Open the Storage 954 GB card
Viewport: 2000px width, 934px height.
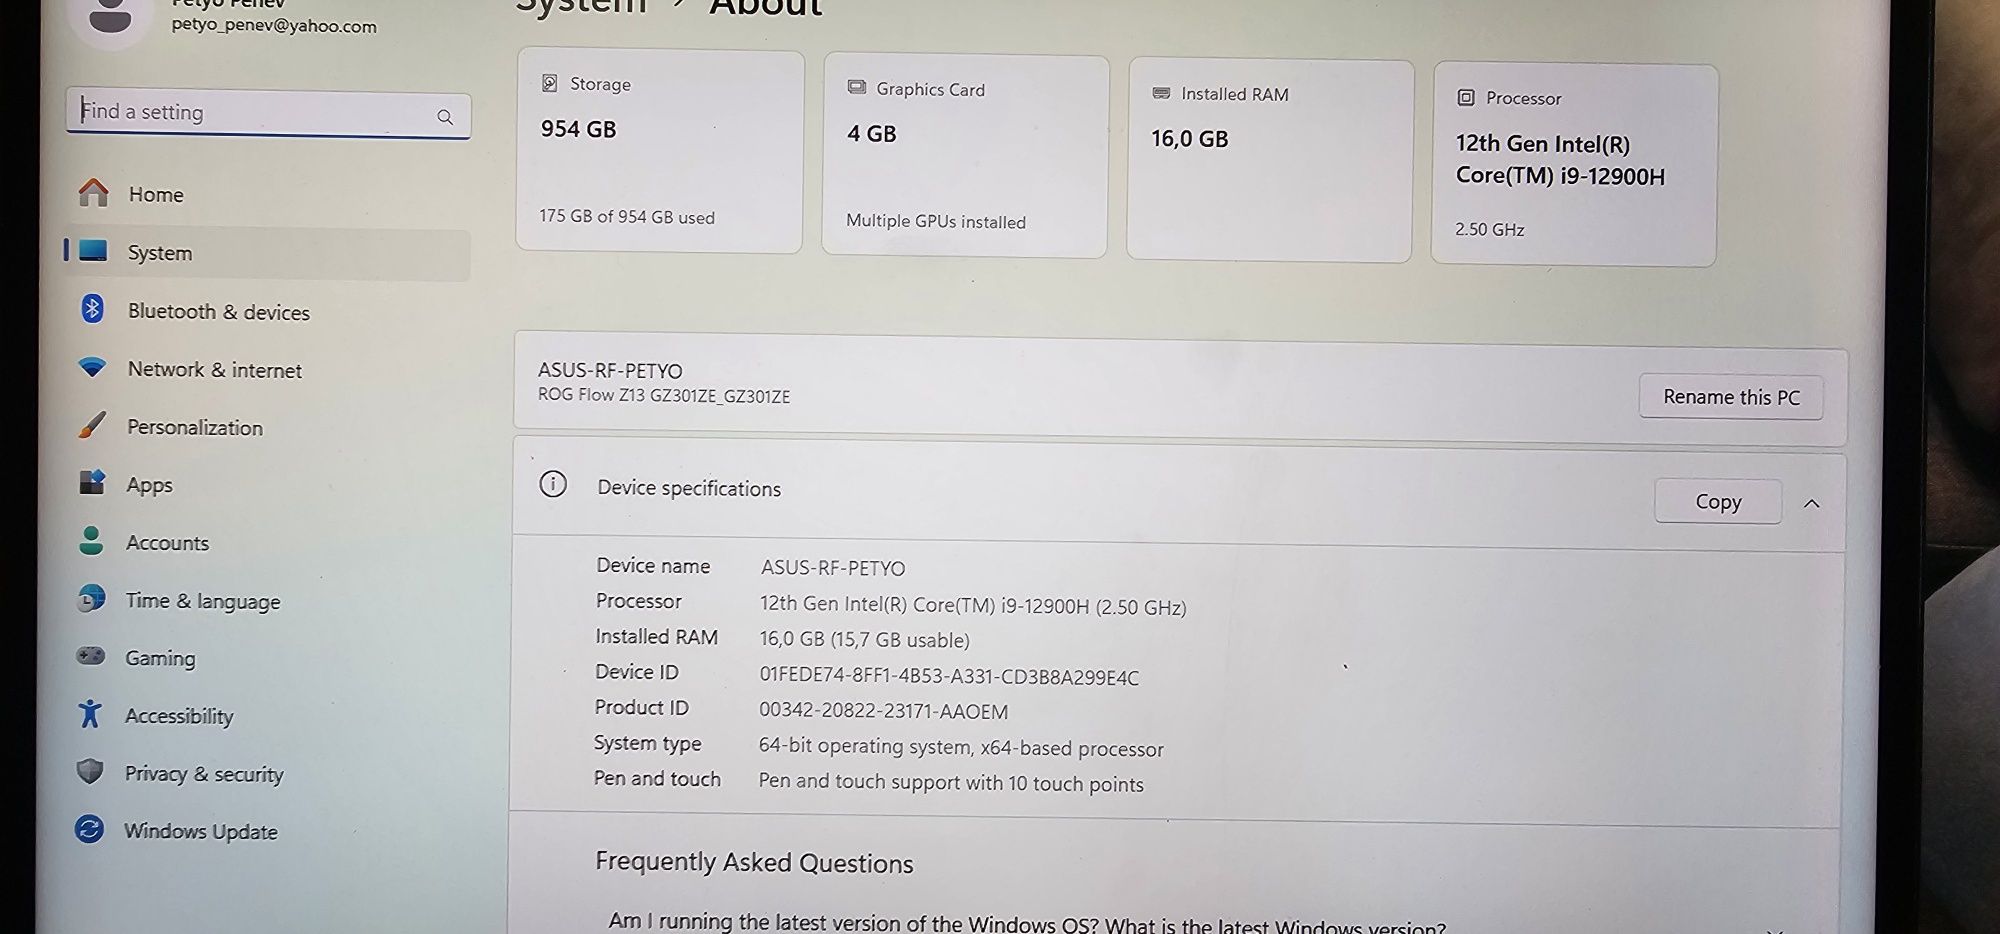click(x=660, y=151)
